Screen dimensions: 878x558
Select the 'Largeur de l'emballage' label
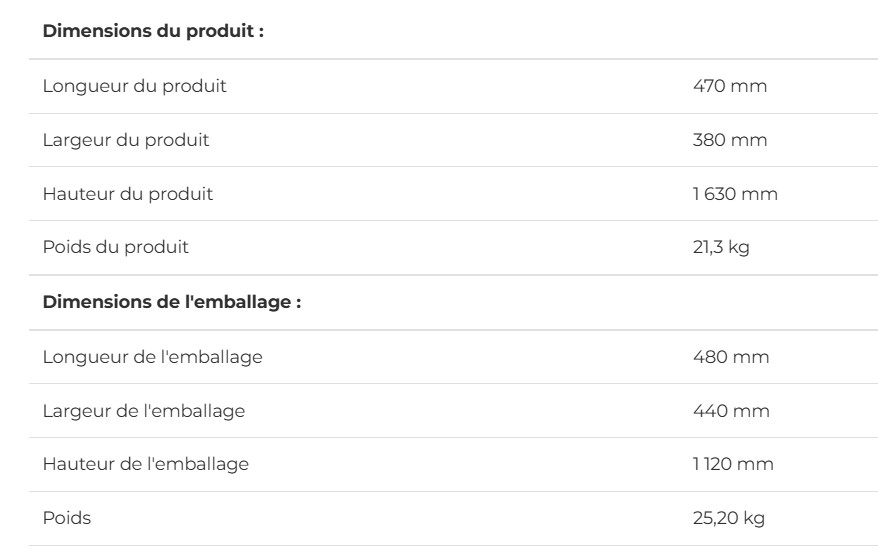[143, 410]
